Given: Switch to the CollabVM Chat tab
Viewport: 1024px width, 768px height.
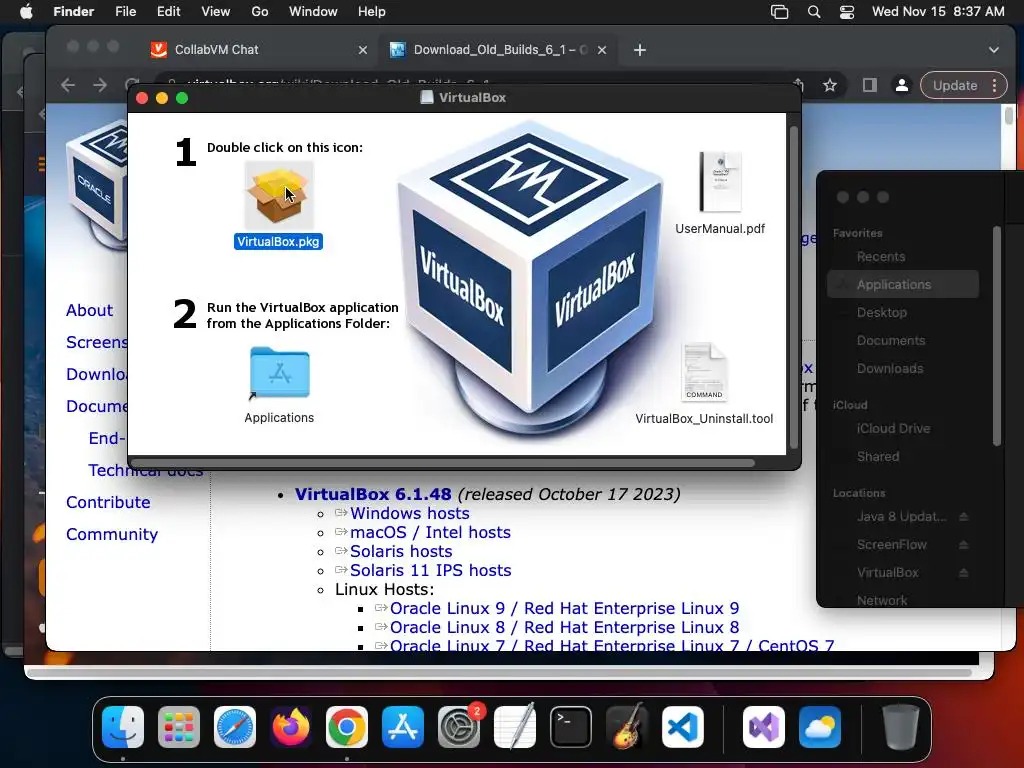Looking at the screenshot, I should coord(257,50).
